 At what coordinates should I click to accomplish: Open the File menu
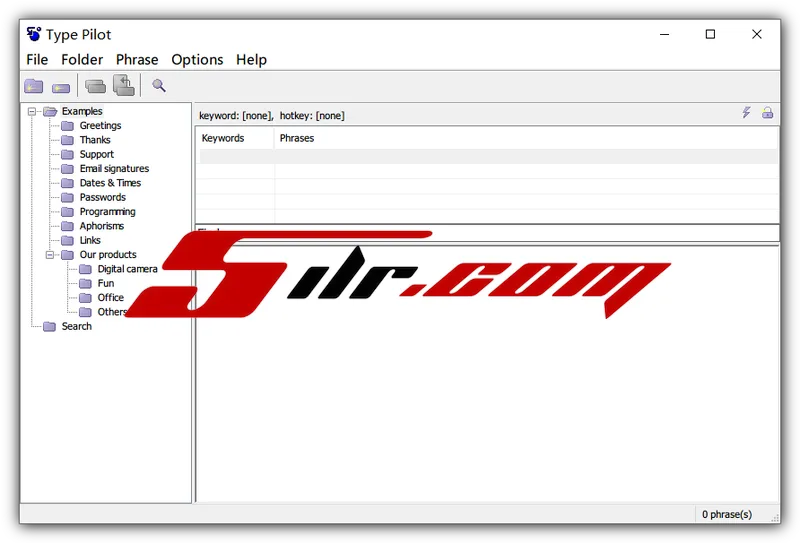point(37,60)
